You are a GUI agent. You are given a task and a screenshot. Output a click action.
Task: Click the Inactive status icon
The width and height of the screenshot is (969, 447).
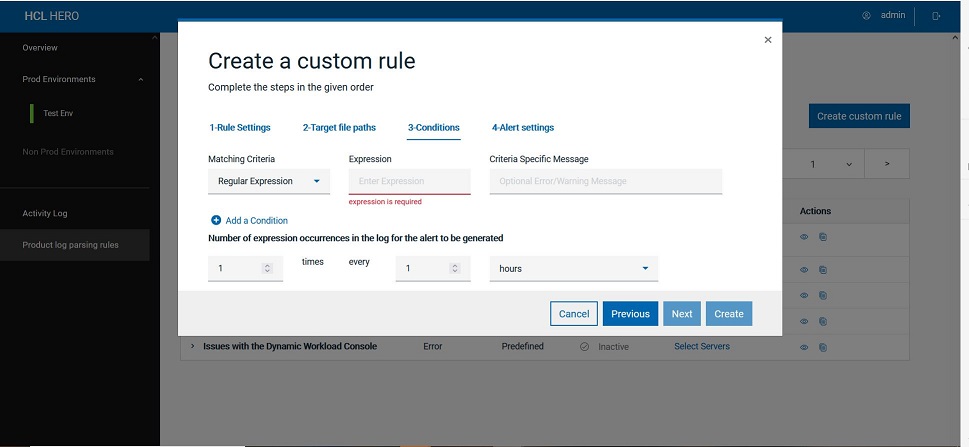(x=584, y=347)
